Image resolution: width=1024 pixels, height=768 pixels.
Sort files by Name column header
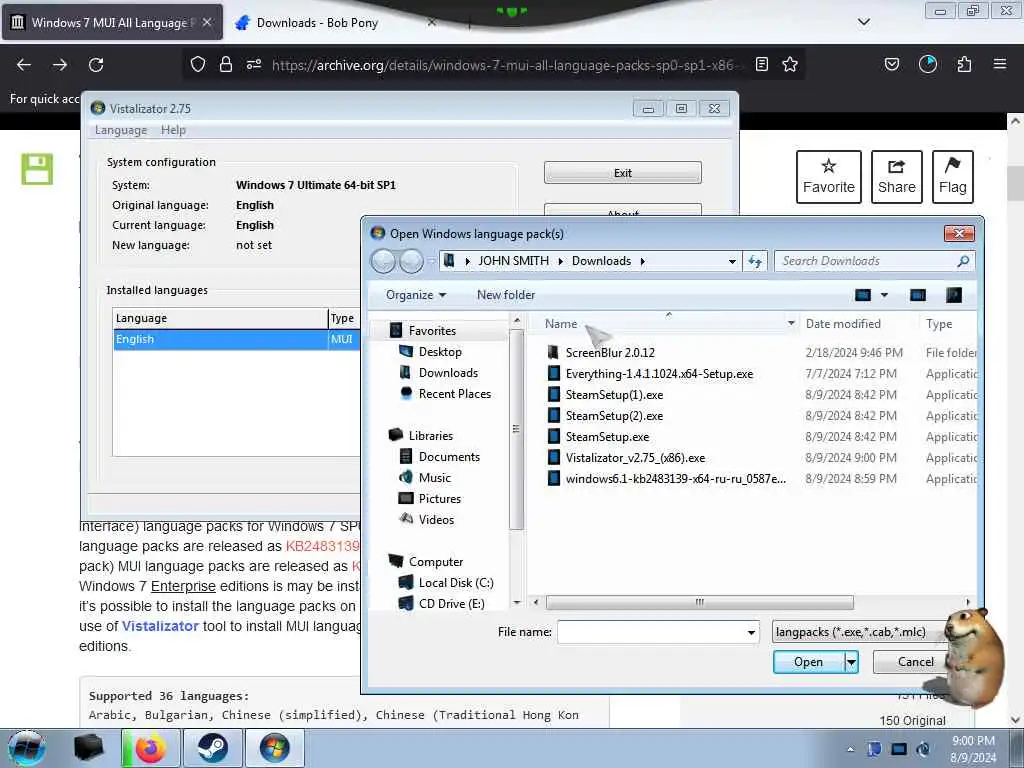pos(561,323)
